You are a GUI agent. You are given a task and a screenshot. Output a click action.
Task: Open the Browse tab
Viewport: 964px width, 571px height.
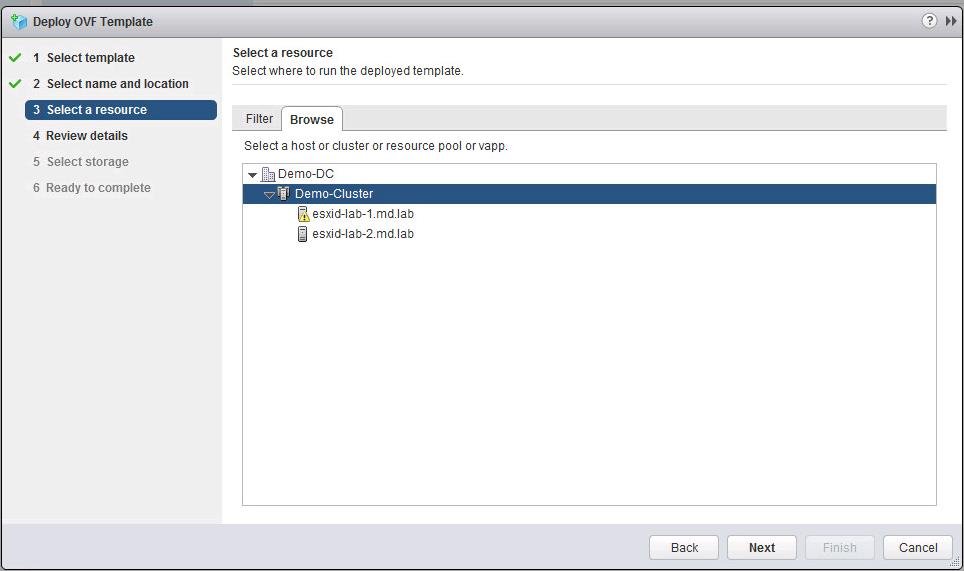(x=312, y=119)
